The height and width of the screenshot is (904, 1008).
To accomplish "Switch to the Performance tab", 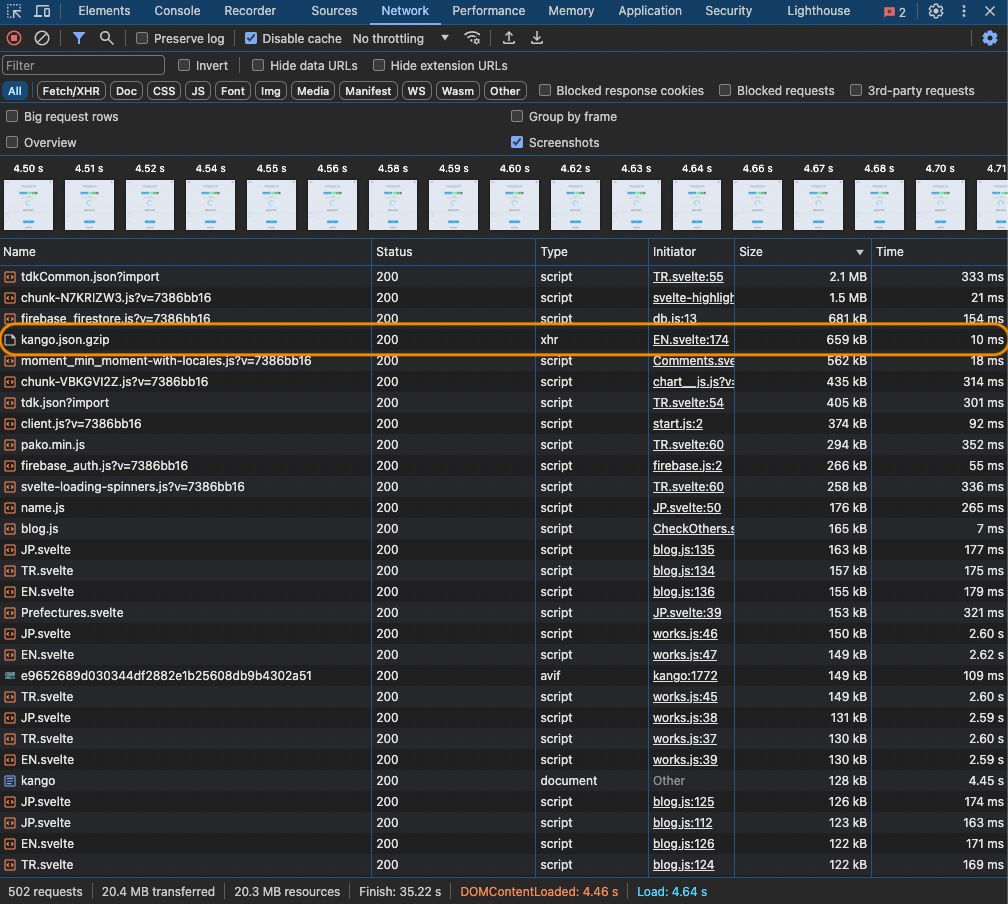I will click(489, 11).
